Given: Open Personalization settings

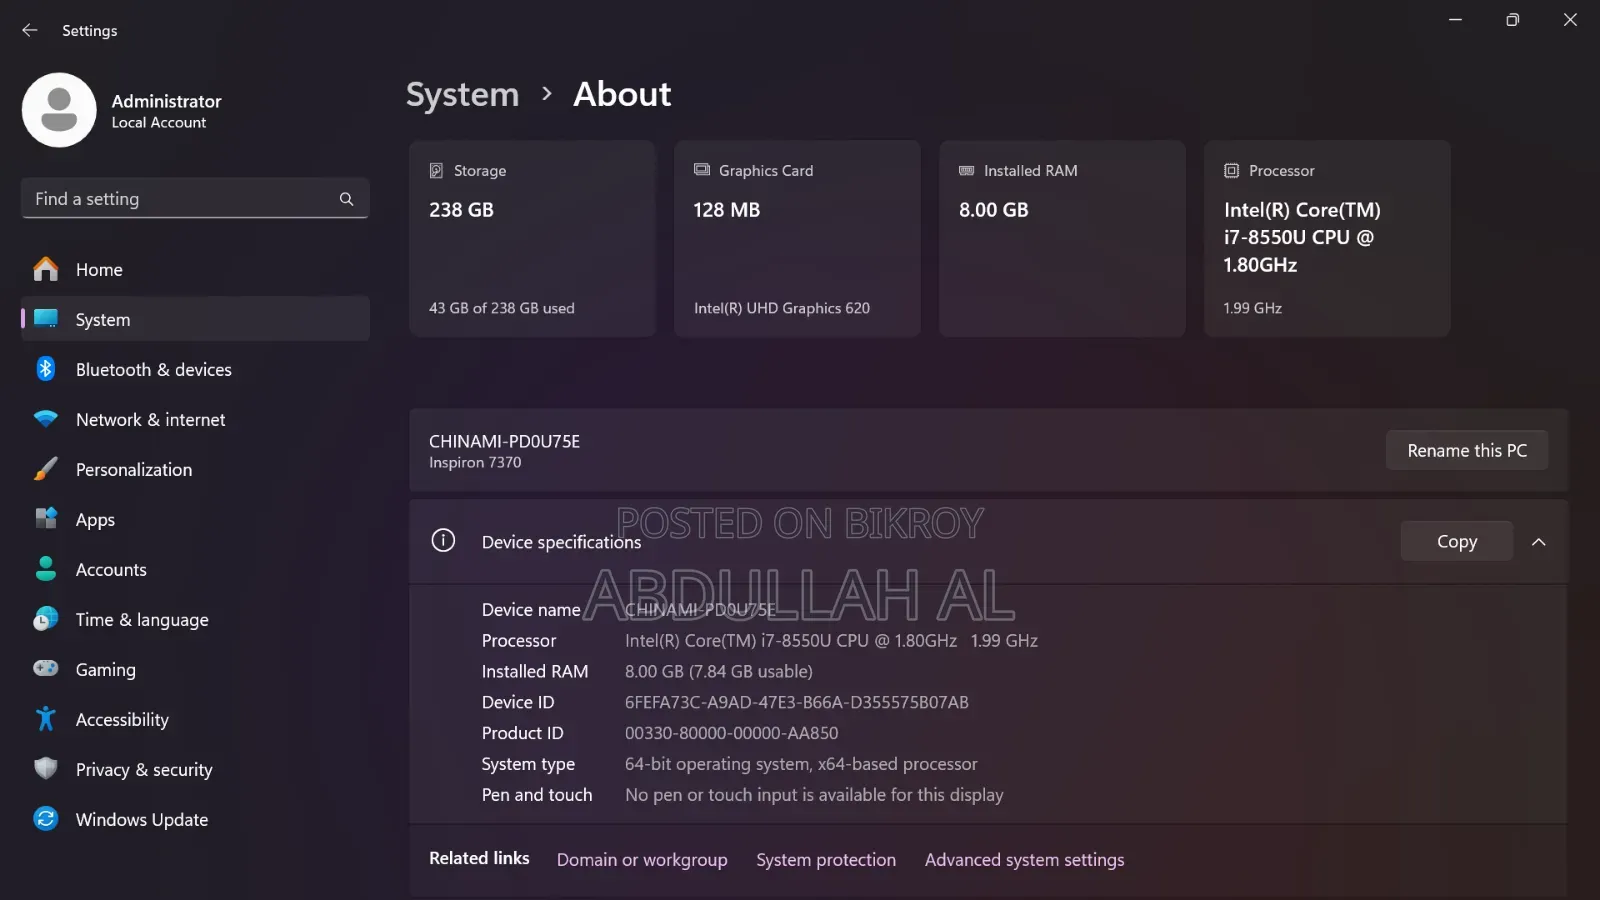Looking at the screenshot, I should (195, 469).
